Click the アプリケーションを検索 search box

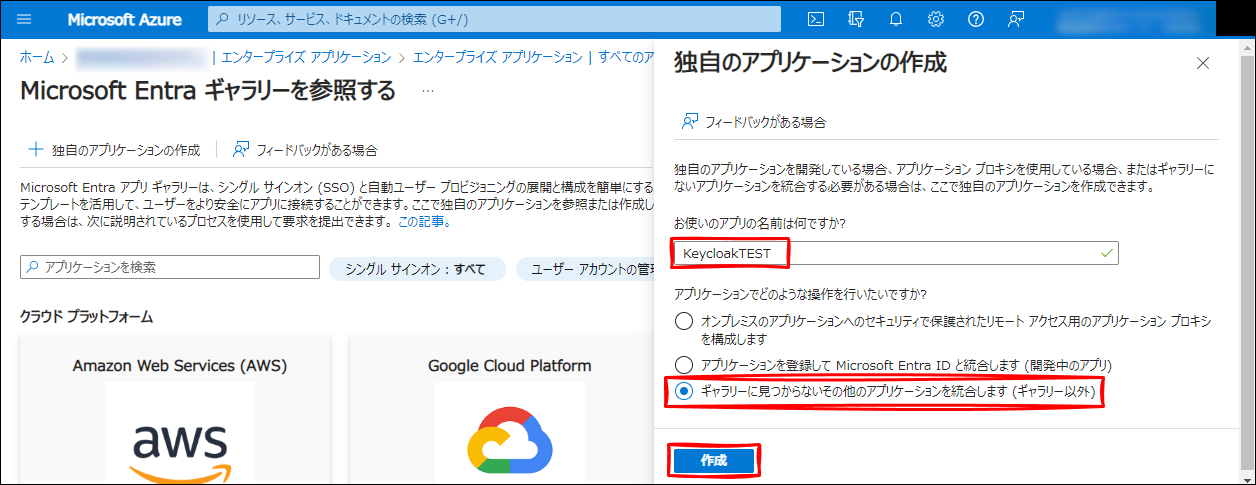pos(170,268)
